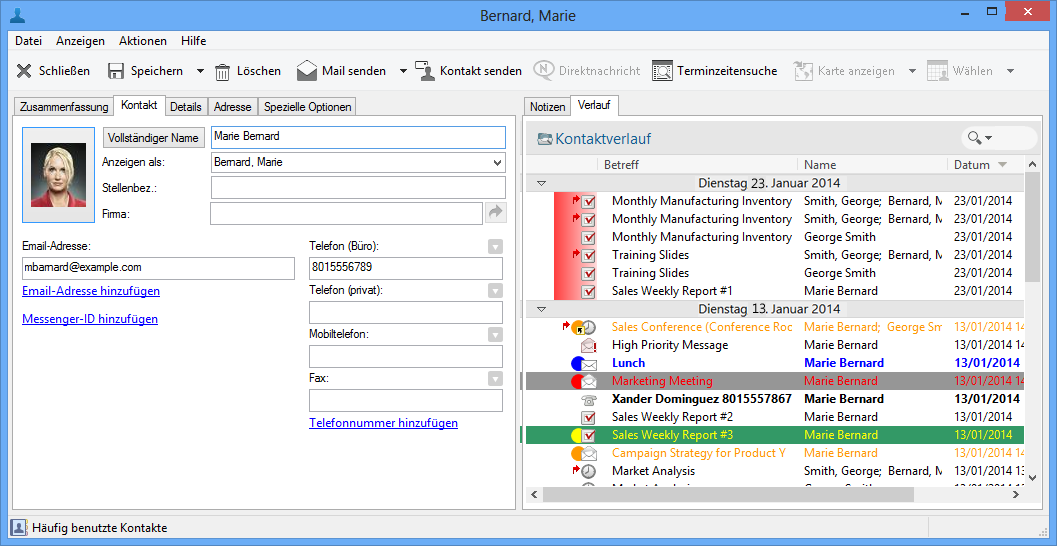1057x546 pixels.
Task: Open the Datei menu
Action: click(28, 40)
